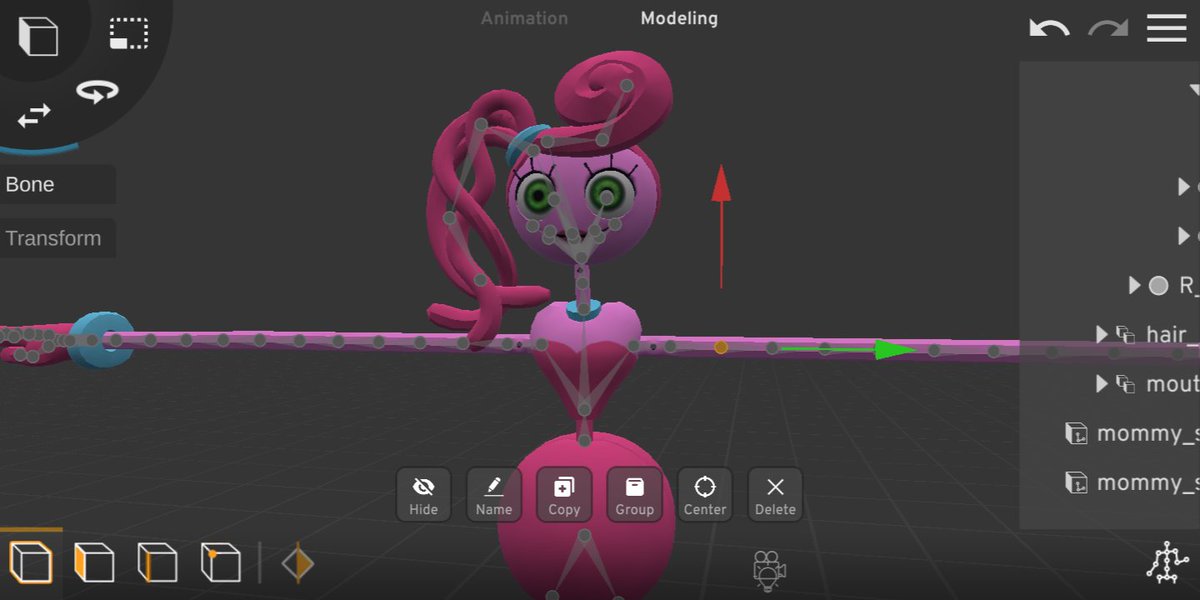The width and height of the screenshot is (1200, 600).
Task: Redo the last undone action
Action: tap(1108, 28)
